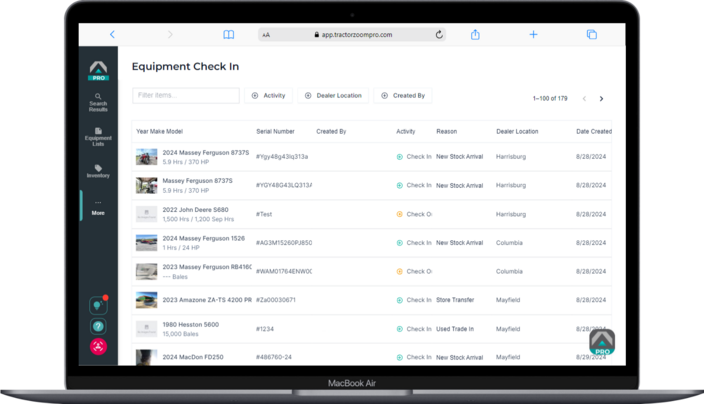Click the 1–100 of 179 pagination text
This screenshot has width=704, height=404.
tap(550, 98)
